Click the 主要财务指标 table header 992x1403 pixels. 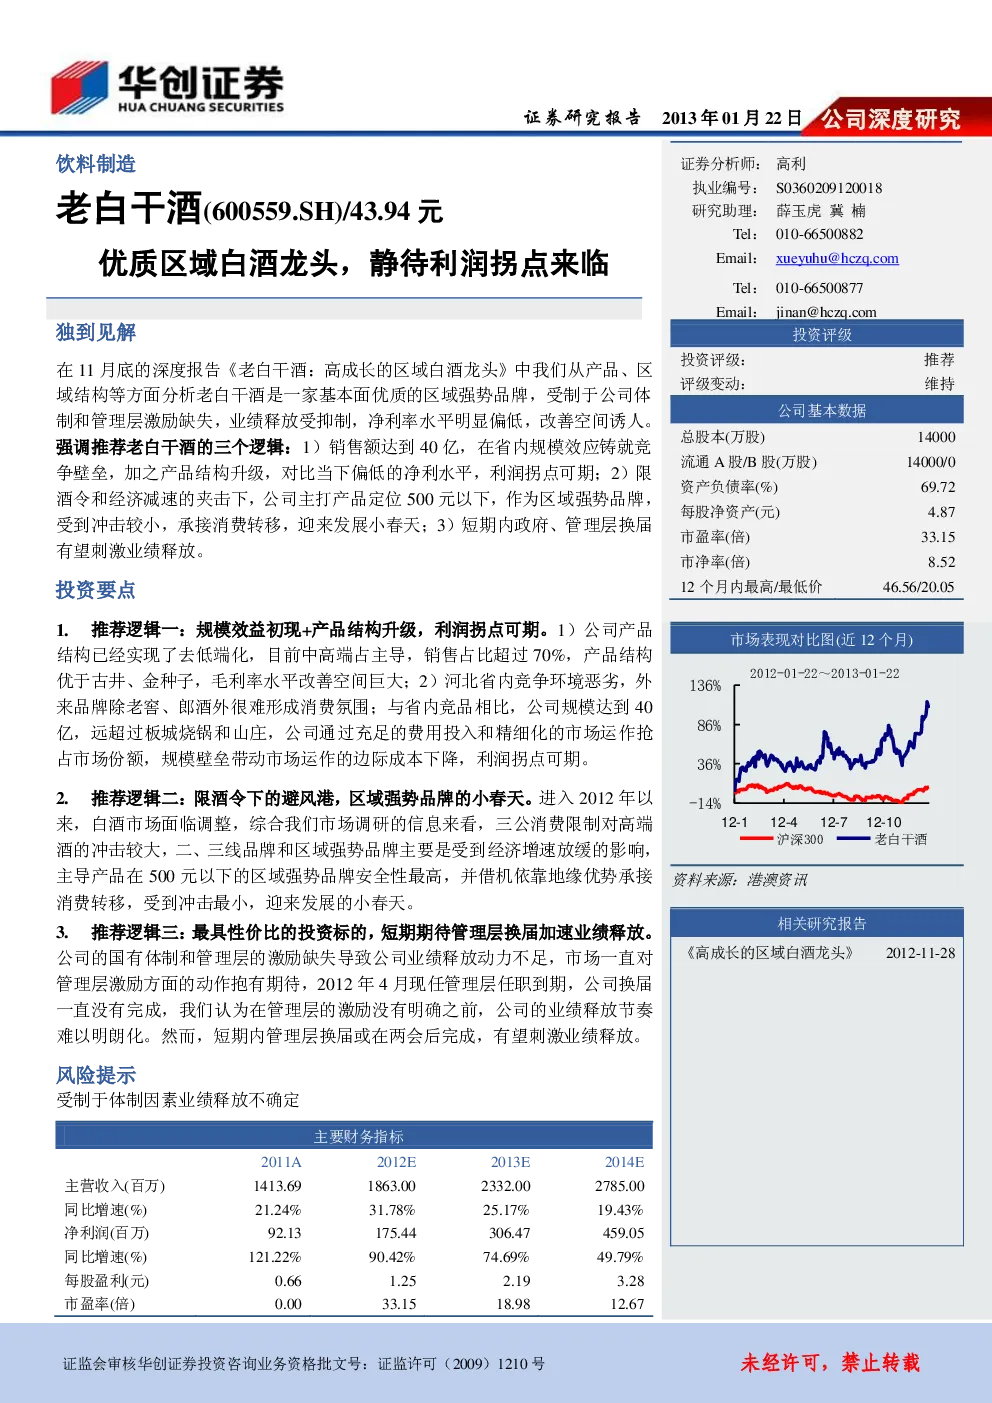[x=354, y=1136]
